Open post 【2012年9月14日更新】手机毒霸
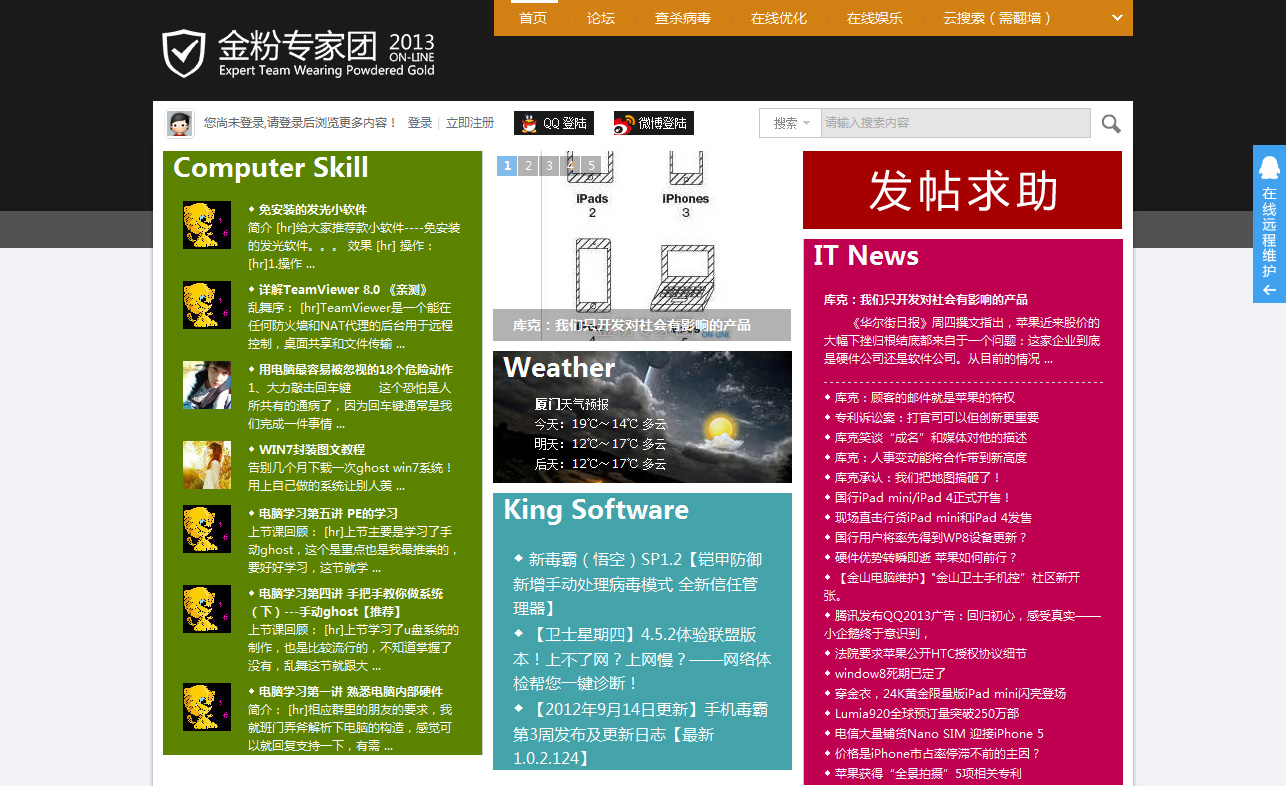 (x=640, y=734)
